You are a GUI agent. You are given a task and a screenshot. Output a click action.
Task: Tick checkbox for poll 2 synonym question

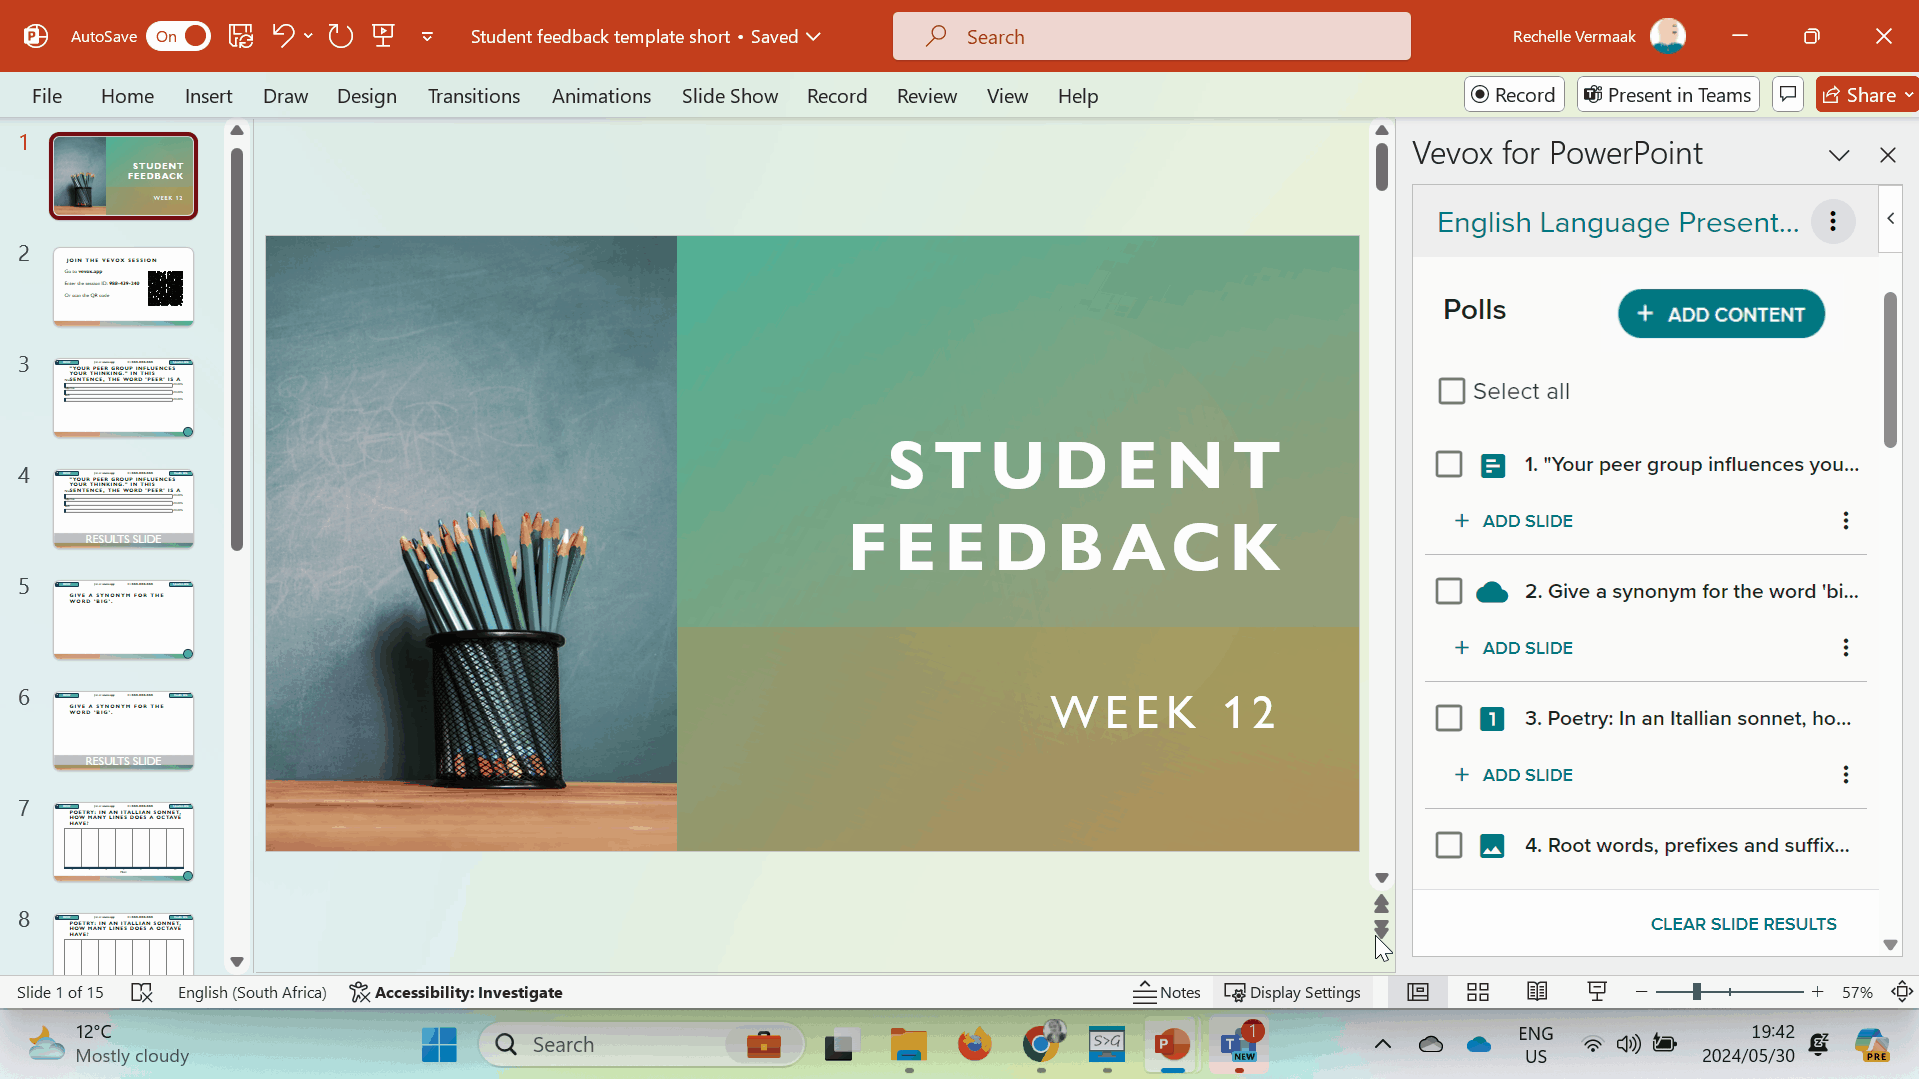tap(1448, 591)
